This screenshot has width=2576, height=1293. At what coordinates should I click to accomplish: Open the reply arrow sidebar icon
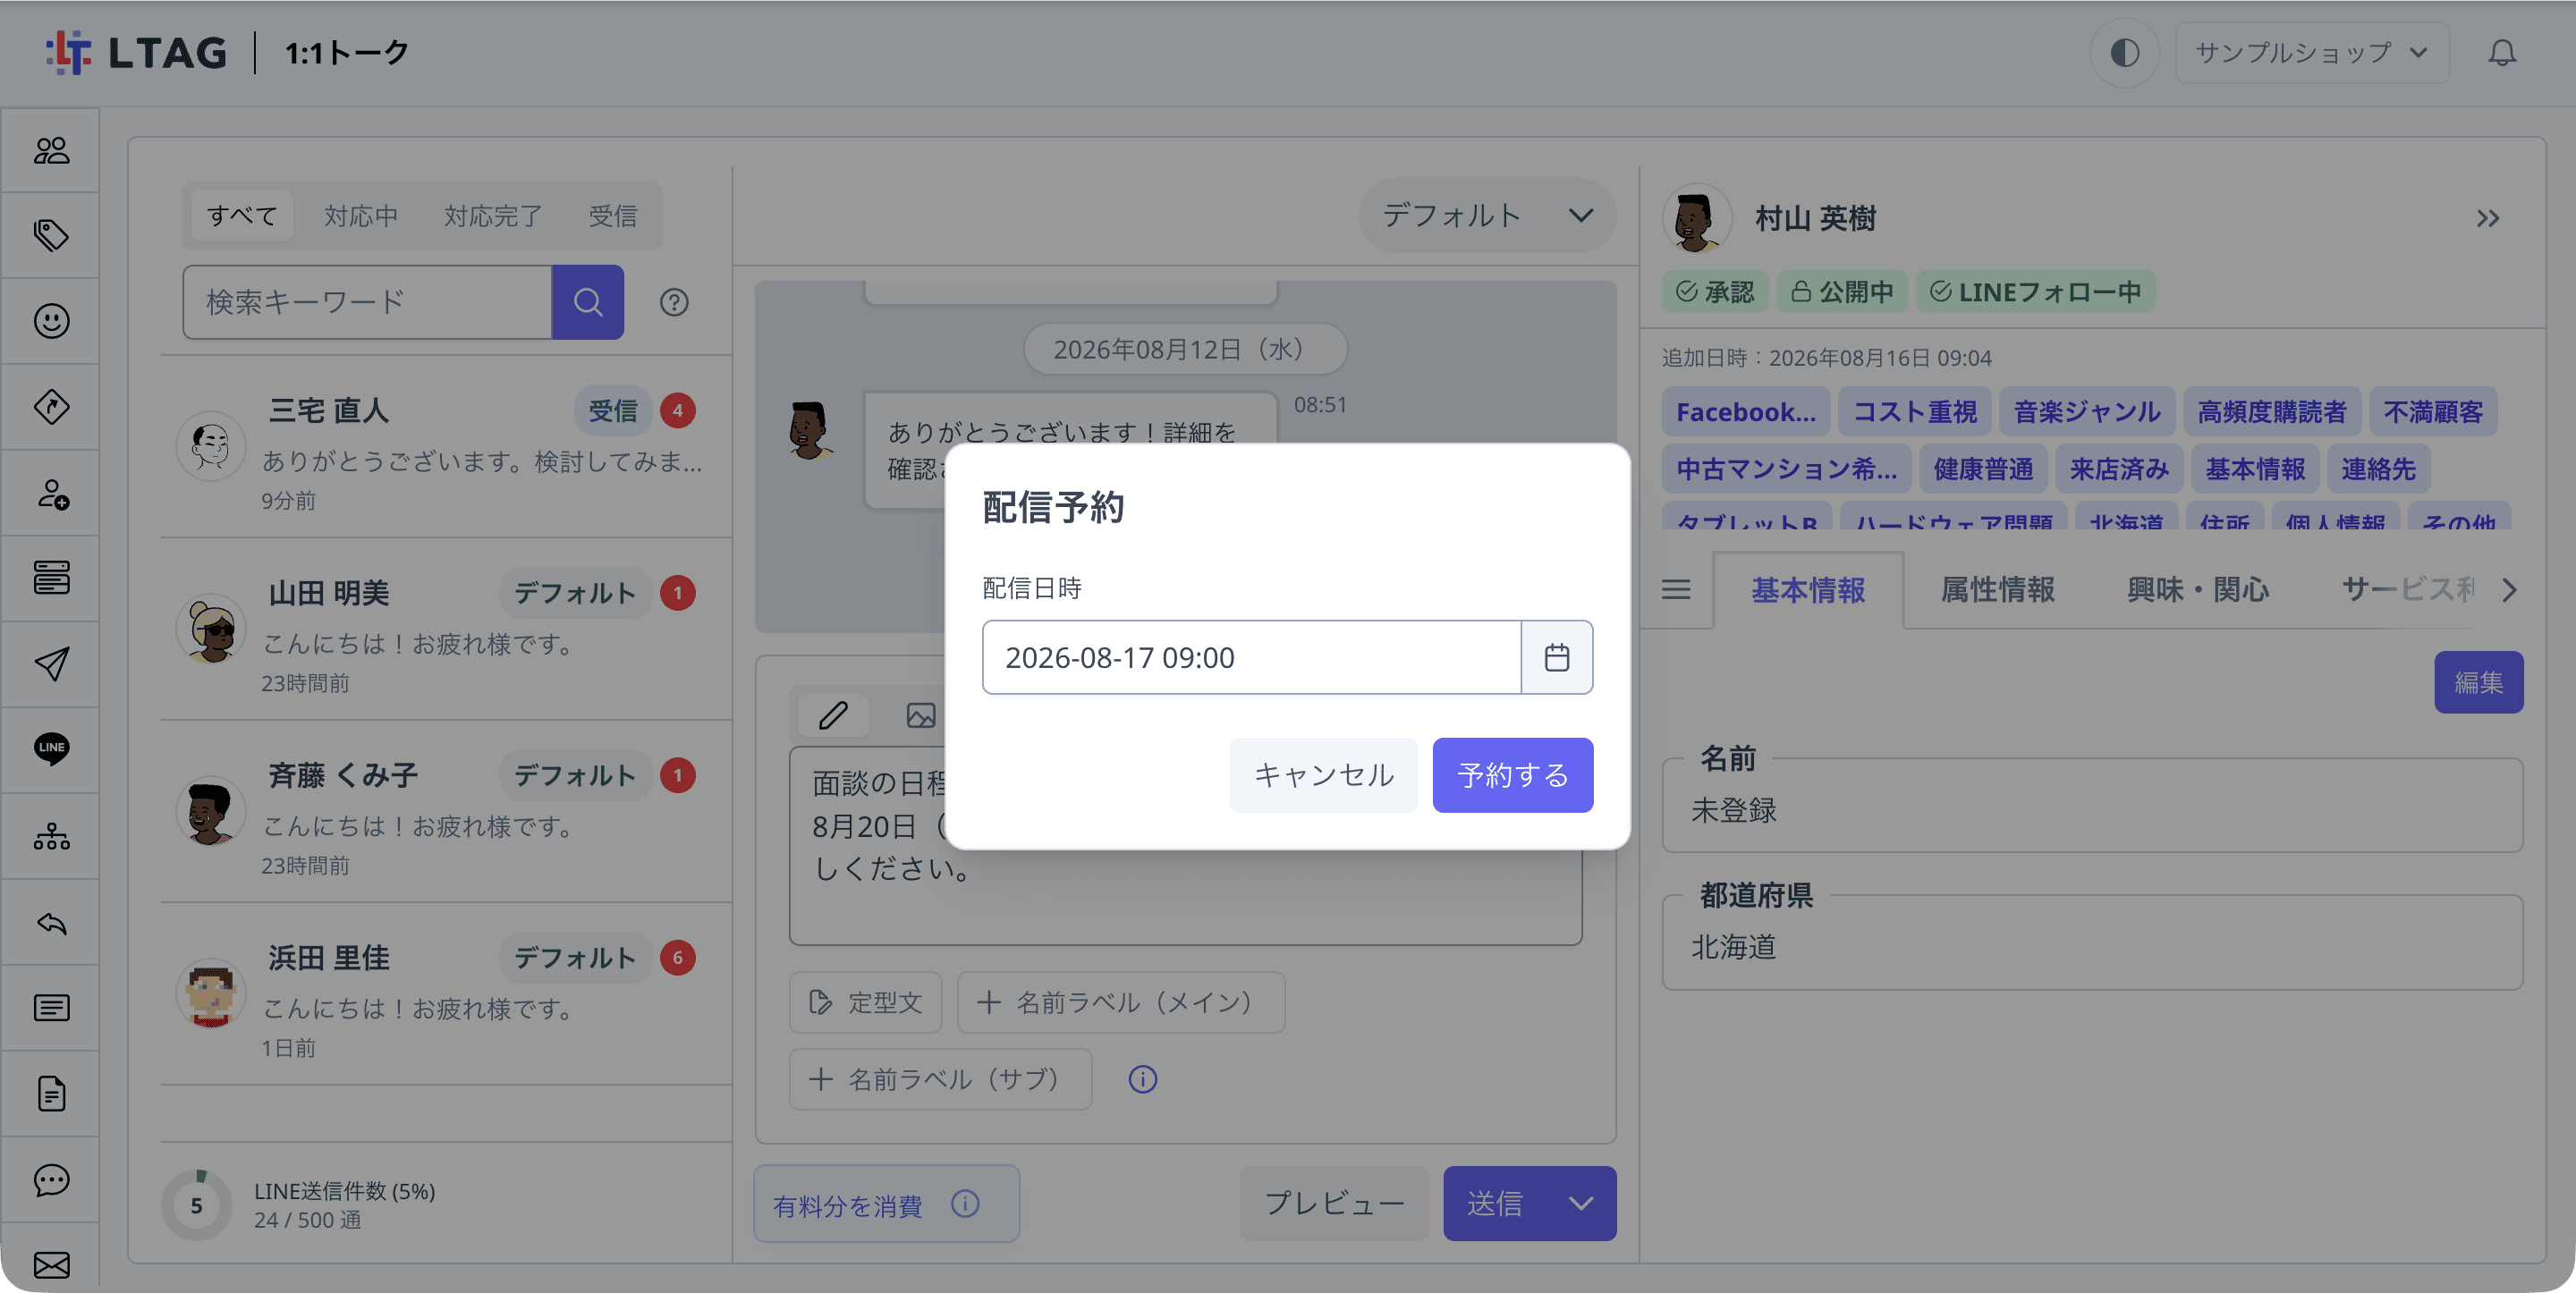51,922
